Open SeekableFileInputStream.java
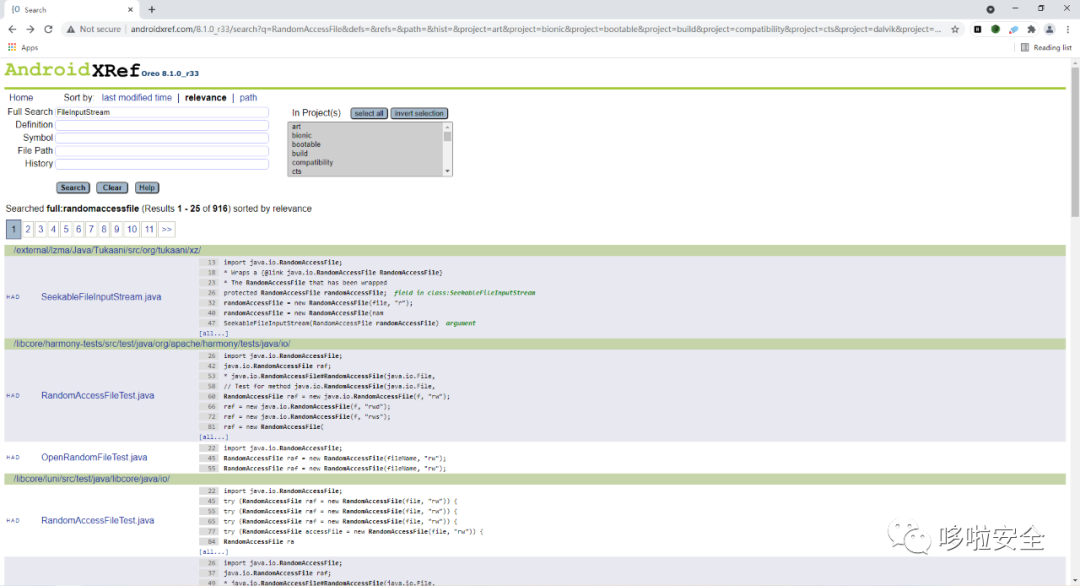 coord(101,297)
